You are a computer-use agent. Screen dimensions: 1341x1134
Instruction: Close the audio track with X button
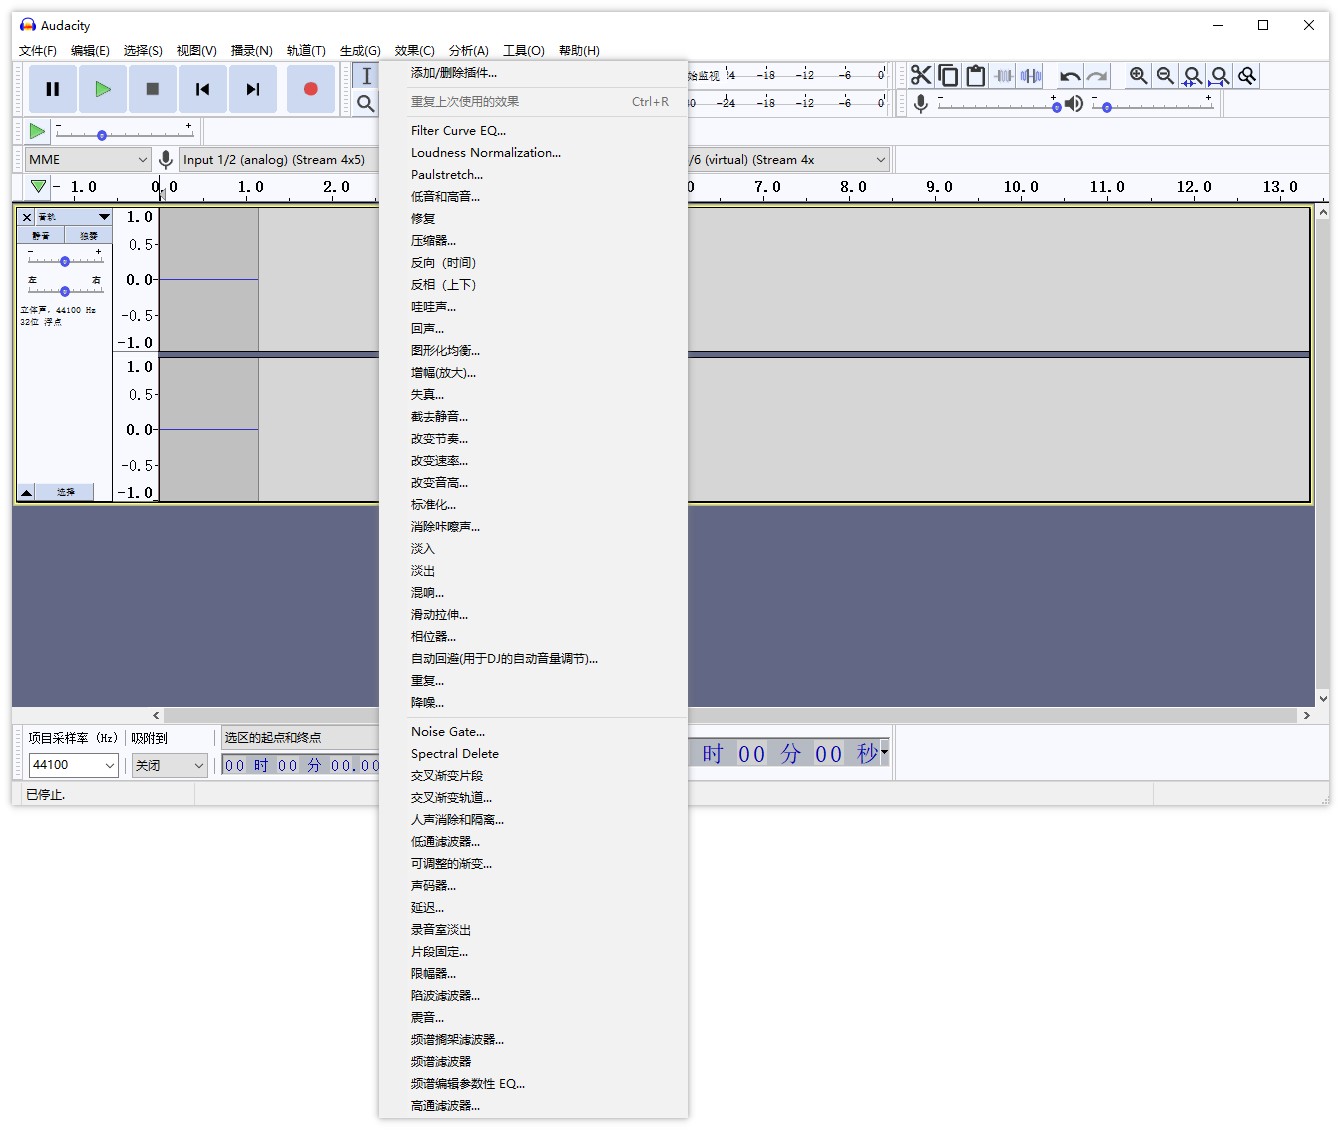tap(27, 217)
